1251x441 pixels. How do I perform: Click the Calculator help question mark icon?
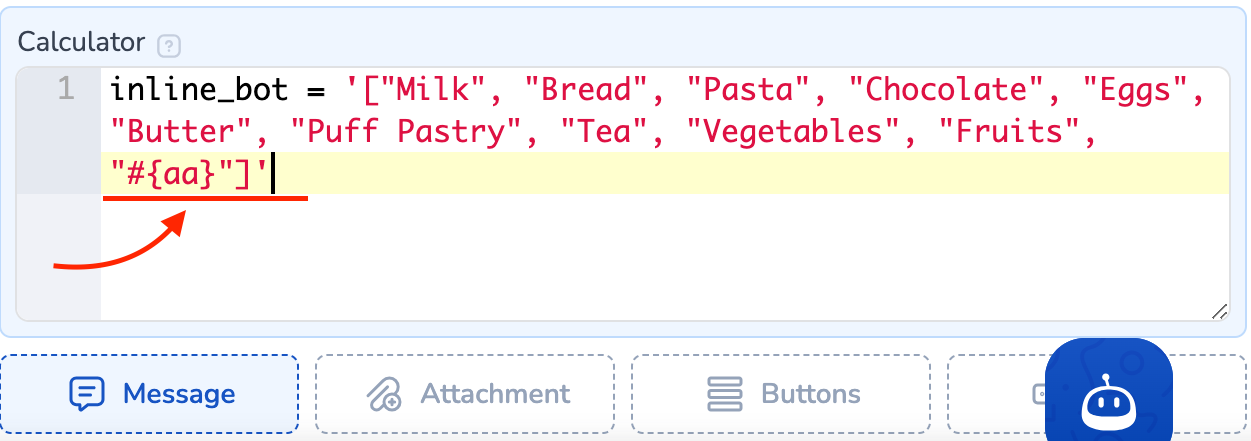pyautogui.click(x=169, y=45)
